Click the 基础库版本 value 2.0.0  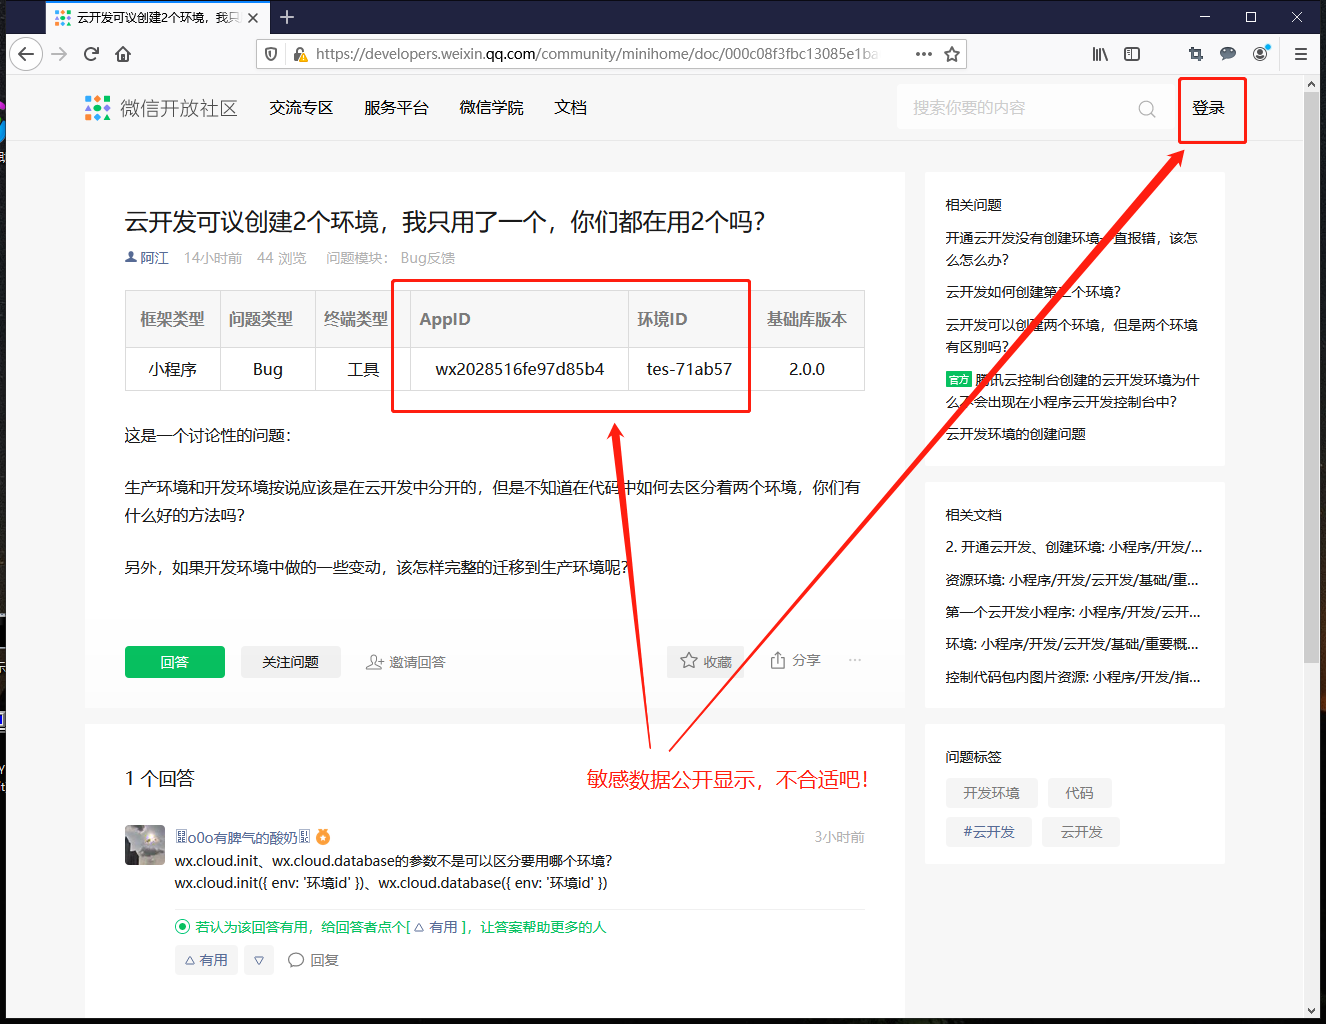pos(807,369)
